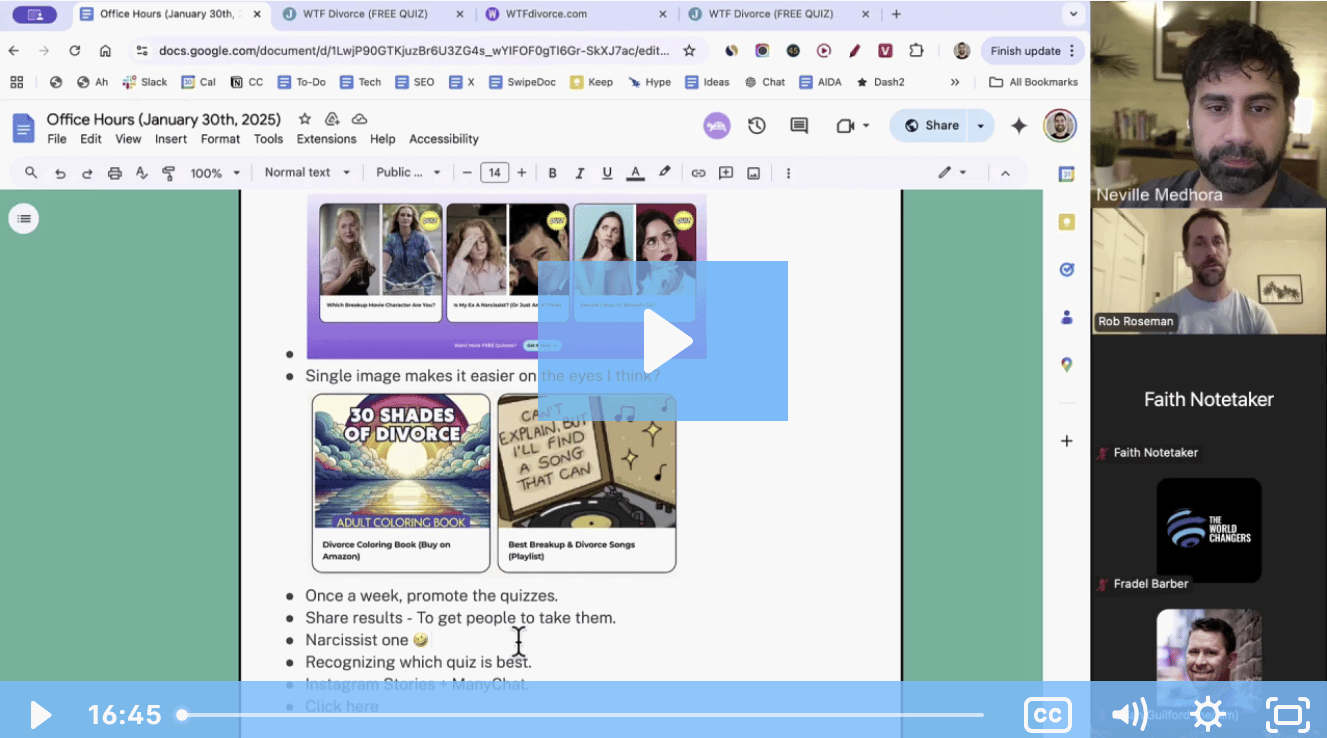Click the insert link icon
The image size is (1327, 738).
tap(698, 173)
